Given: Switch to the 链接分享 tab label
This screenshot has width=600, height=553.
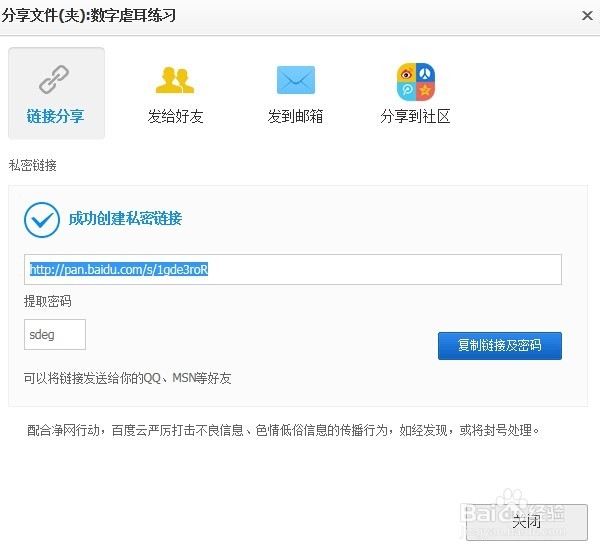Looking at the screenshot, I should click(55, 116).
